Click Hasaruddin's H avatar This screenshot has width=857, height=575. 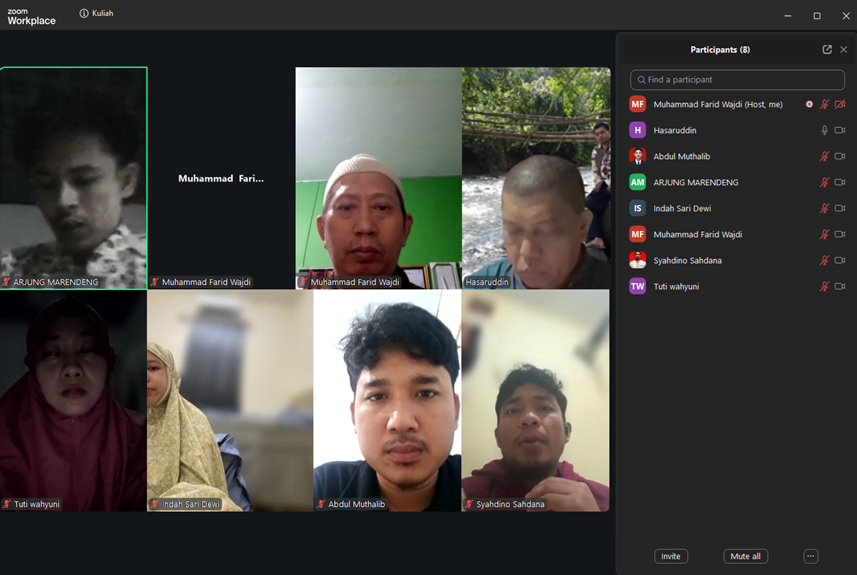tap(637, 130)
